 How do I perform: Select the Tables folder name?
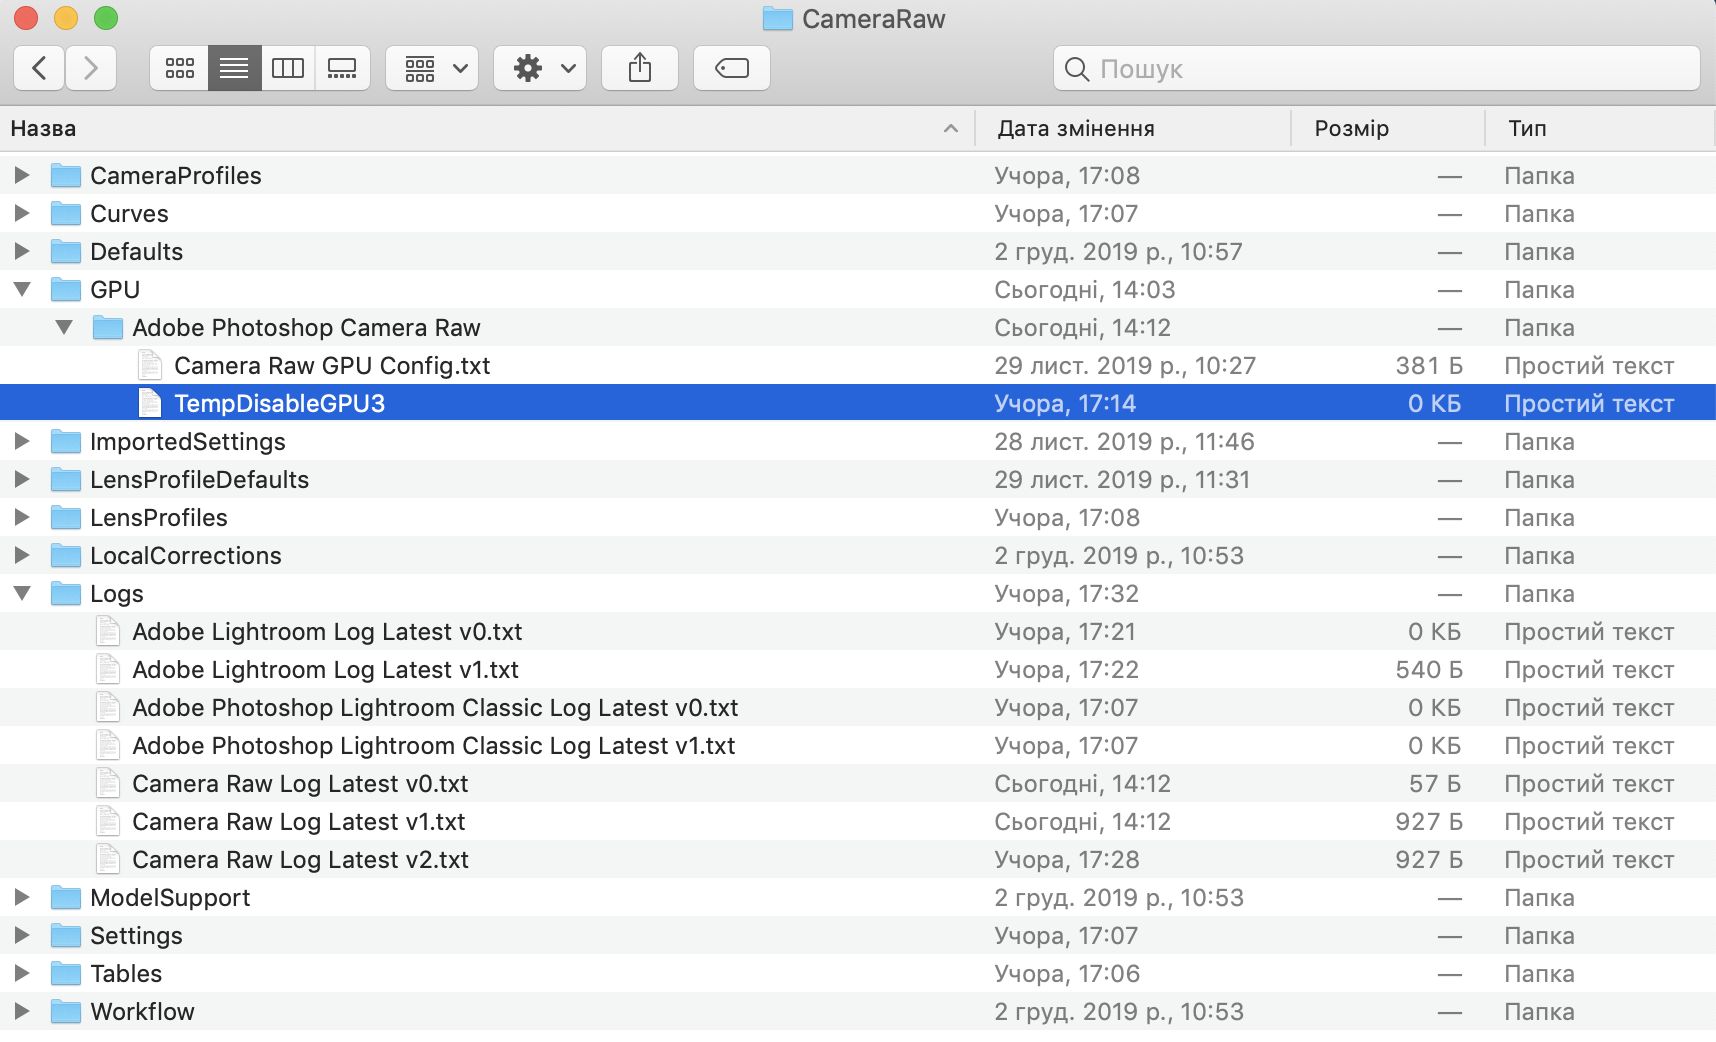[x=126, y=974]
